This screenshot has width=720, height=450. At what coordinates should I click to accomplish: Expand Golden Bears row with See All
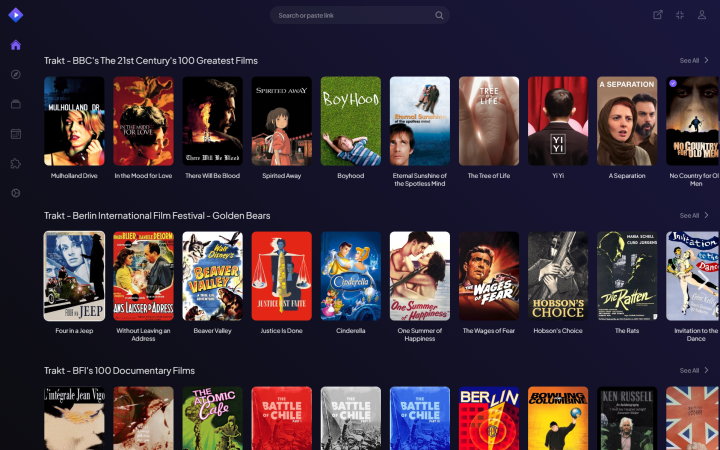point(694,215)
